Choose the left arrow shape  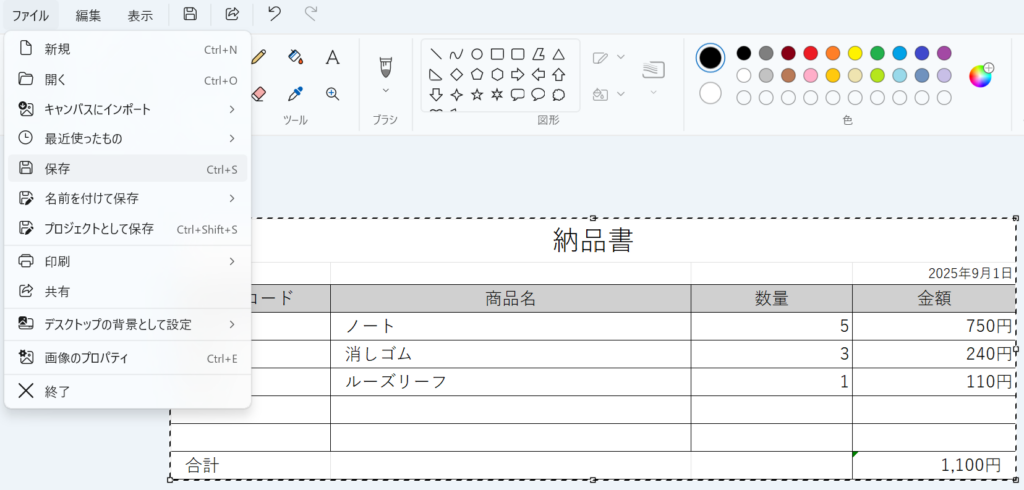(x=538, y=74)
